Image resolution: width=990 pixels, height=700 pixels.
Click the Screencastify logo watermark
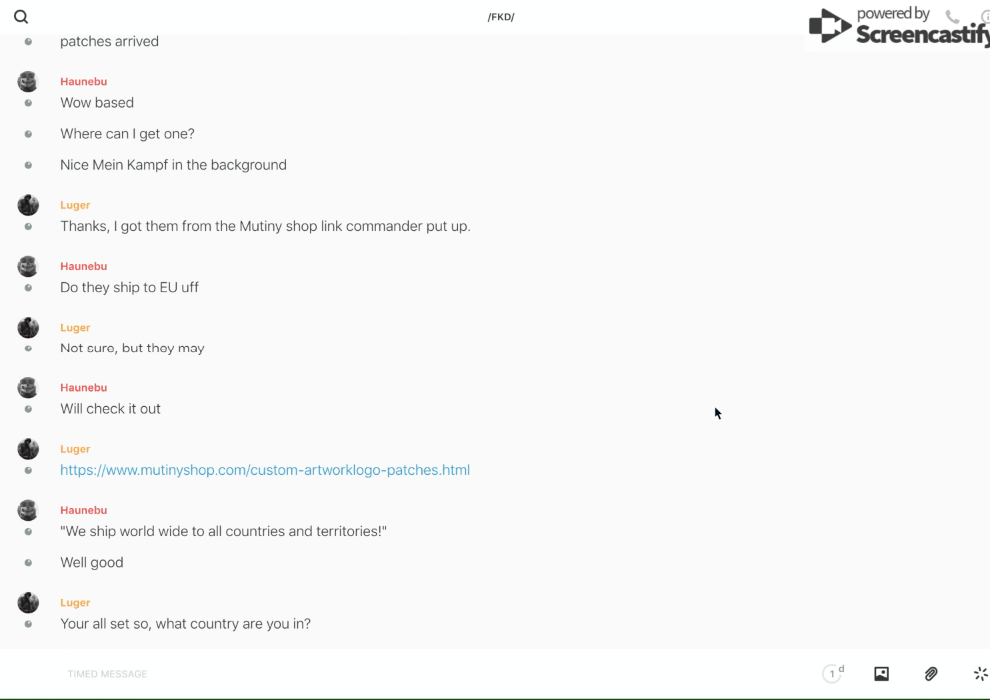897,27
